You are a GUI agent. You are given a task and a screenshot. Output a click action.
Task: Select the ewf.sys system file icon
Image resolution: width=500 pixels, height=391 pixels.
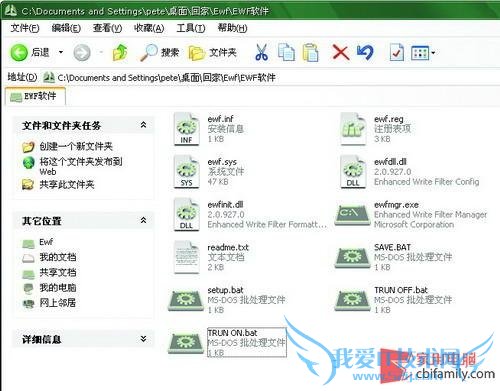tap(186, 172)
